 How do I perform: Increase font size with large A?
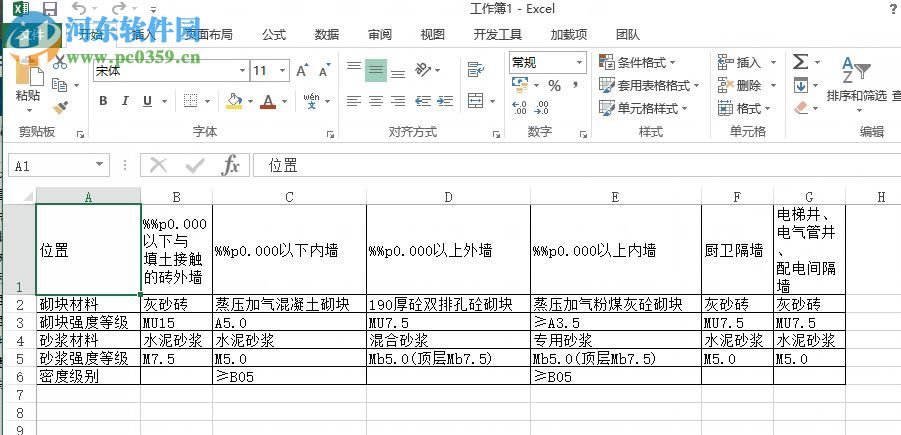click(x=302, y=71)
